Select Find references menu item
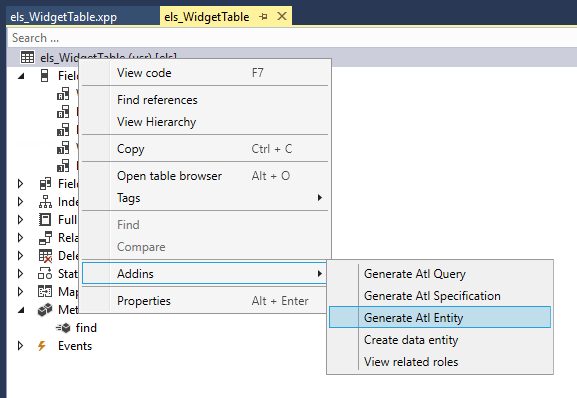 [205, 100]
